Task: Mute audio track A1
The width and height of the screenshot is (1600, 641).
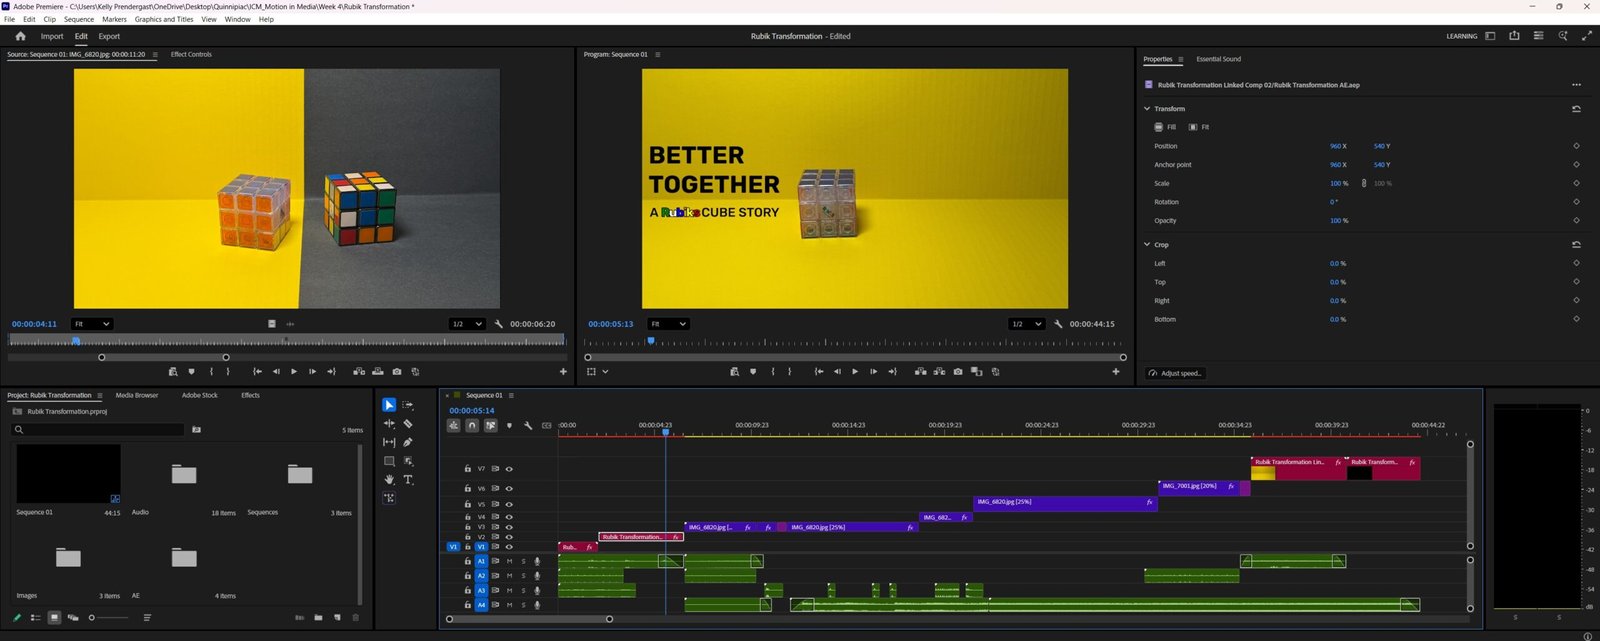Action: (x=509, y=562)
